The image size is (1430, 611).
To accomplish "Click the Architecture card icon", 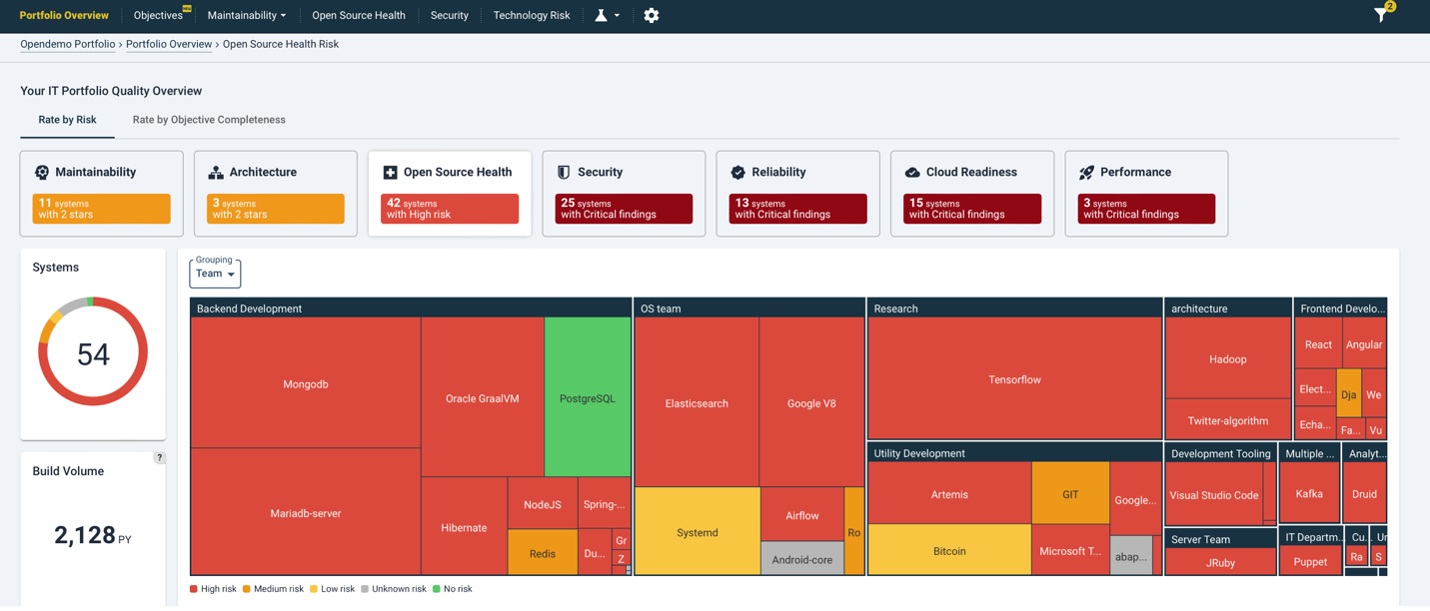I will 216,172.
